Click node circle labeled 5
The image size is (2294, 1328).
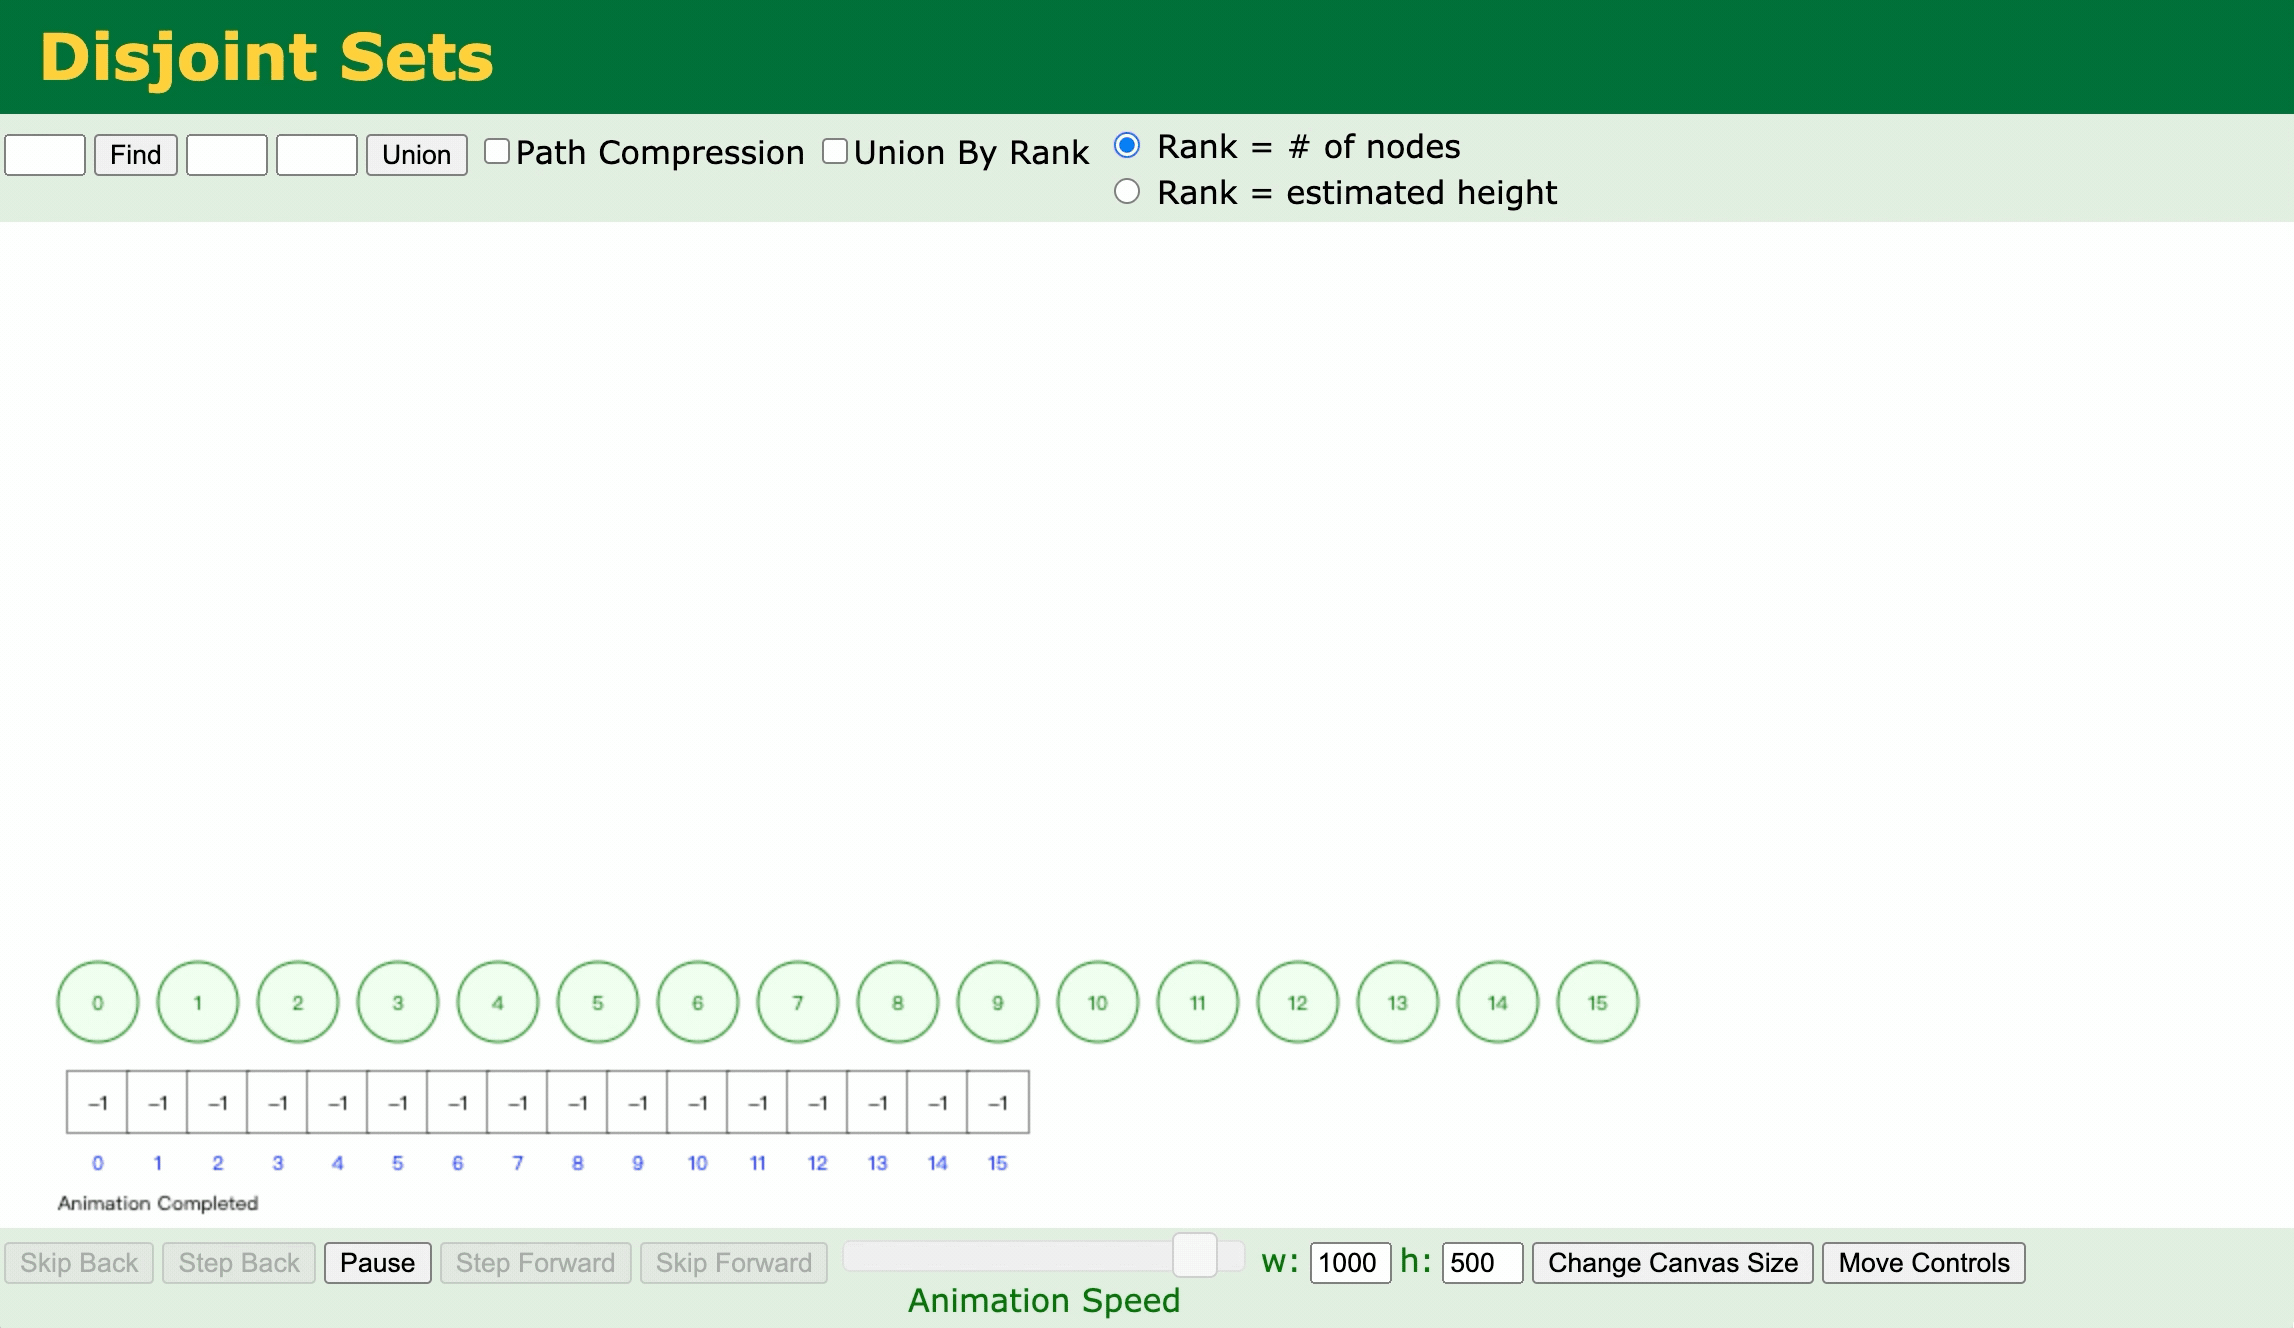[598, 1002]
